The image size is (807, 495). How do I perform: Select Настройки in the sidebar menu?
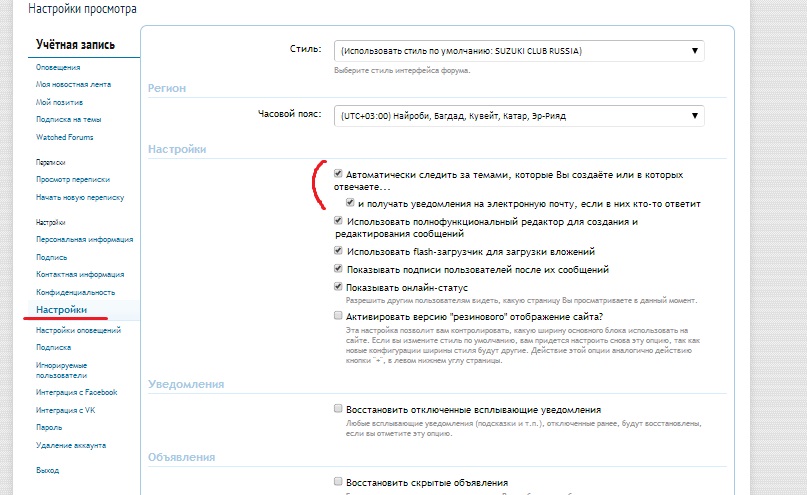tap(61, 311)
